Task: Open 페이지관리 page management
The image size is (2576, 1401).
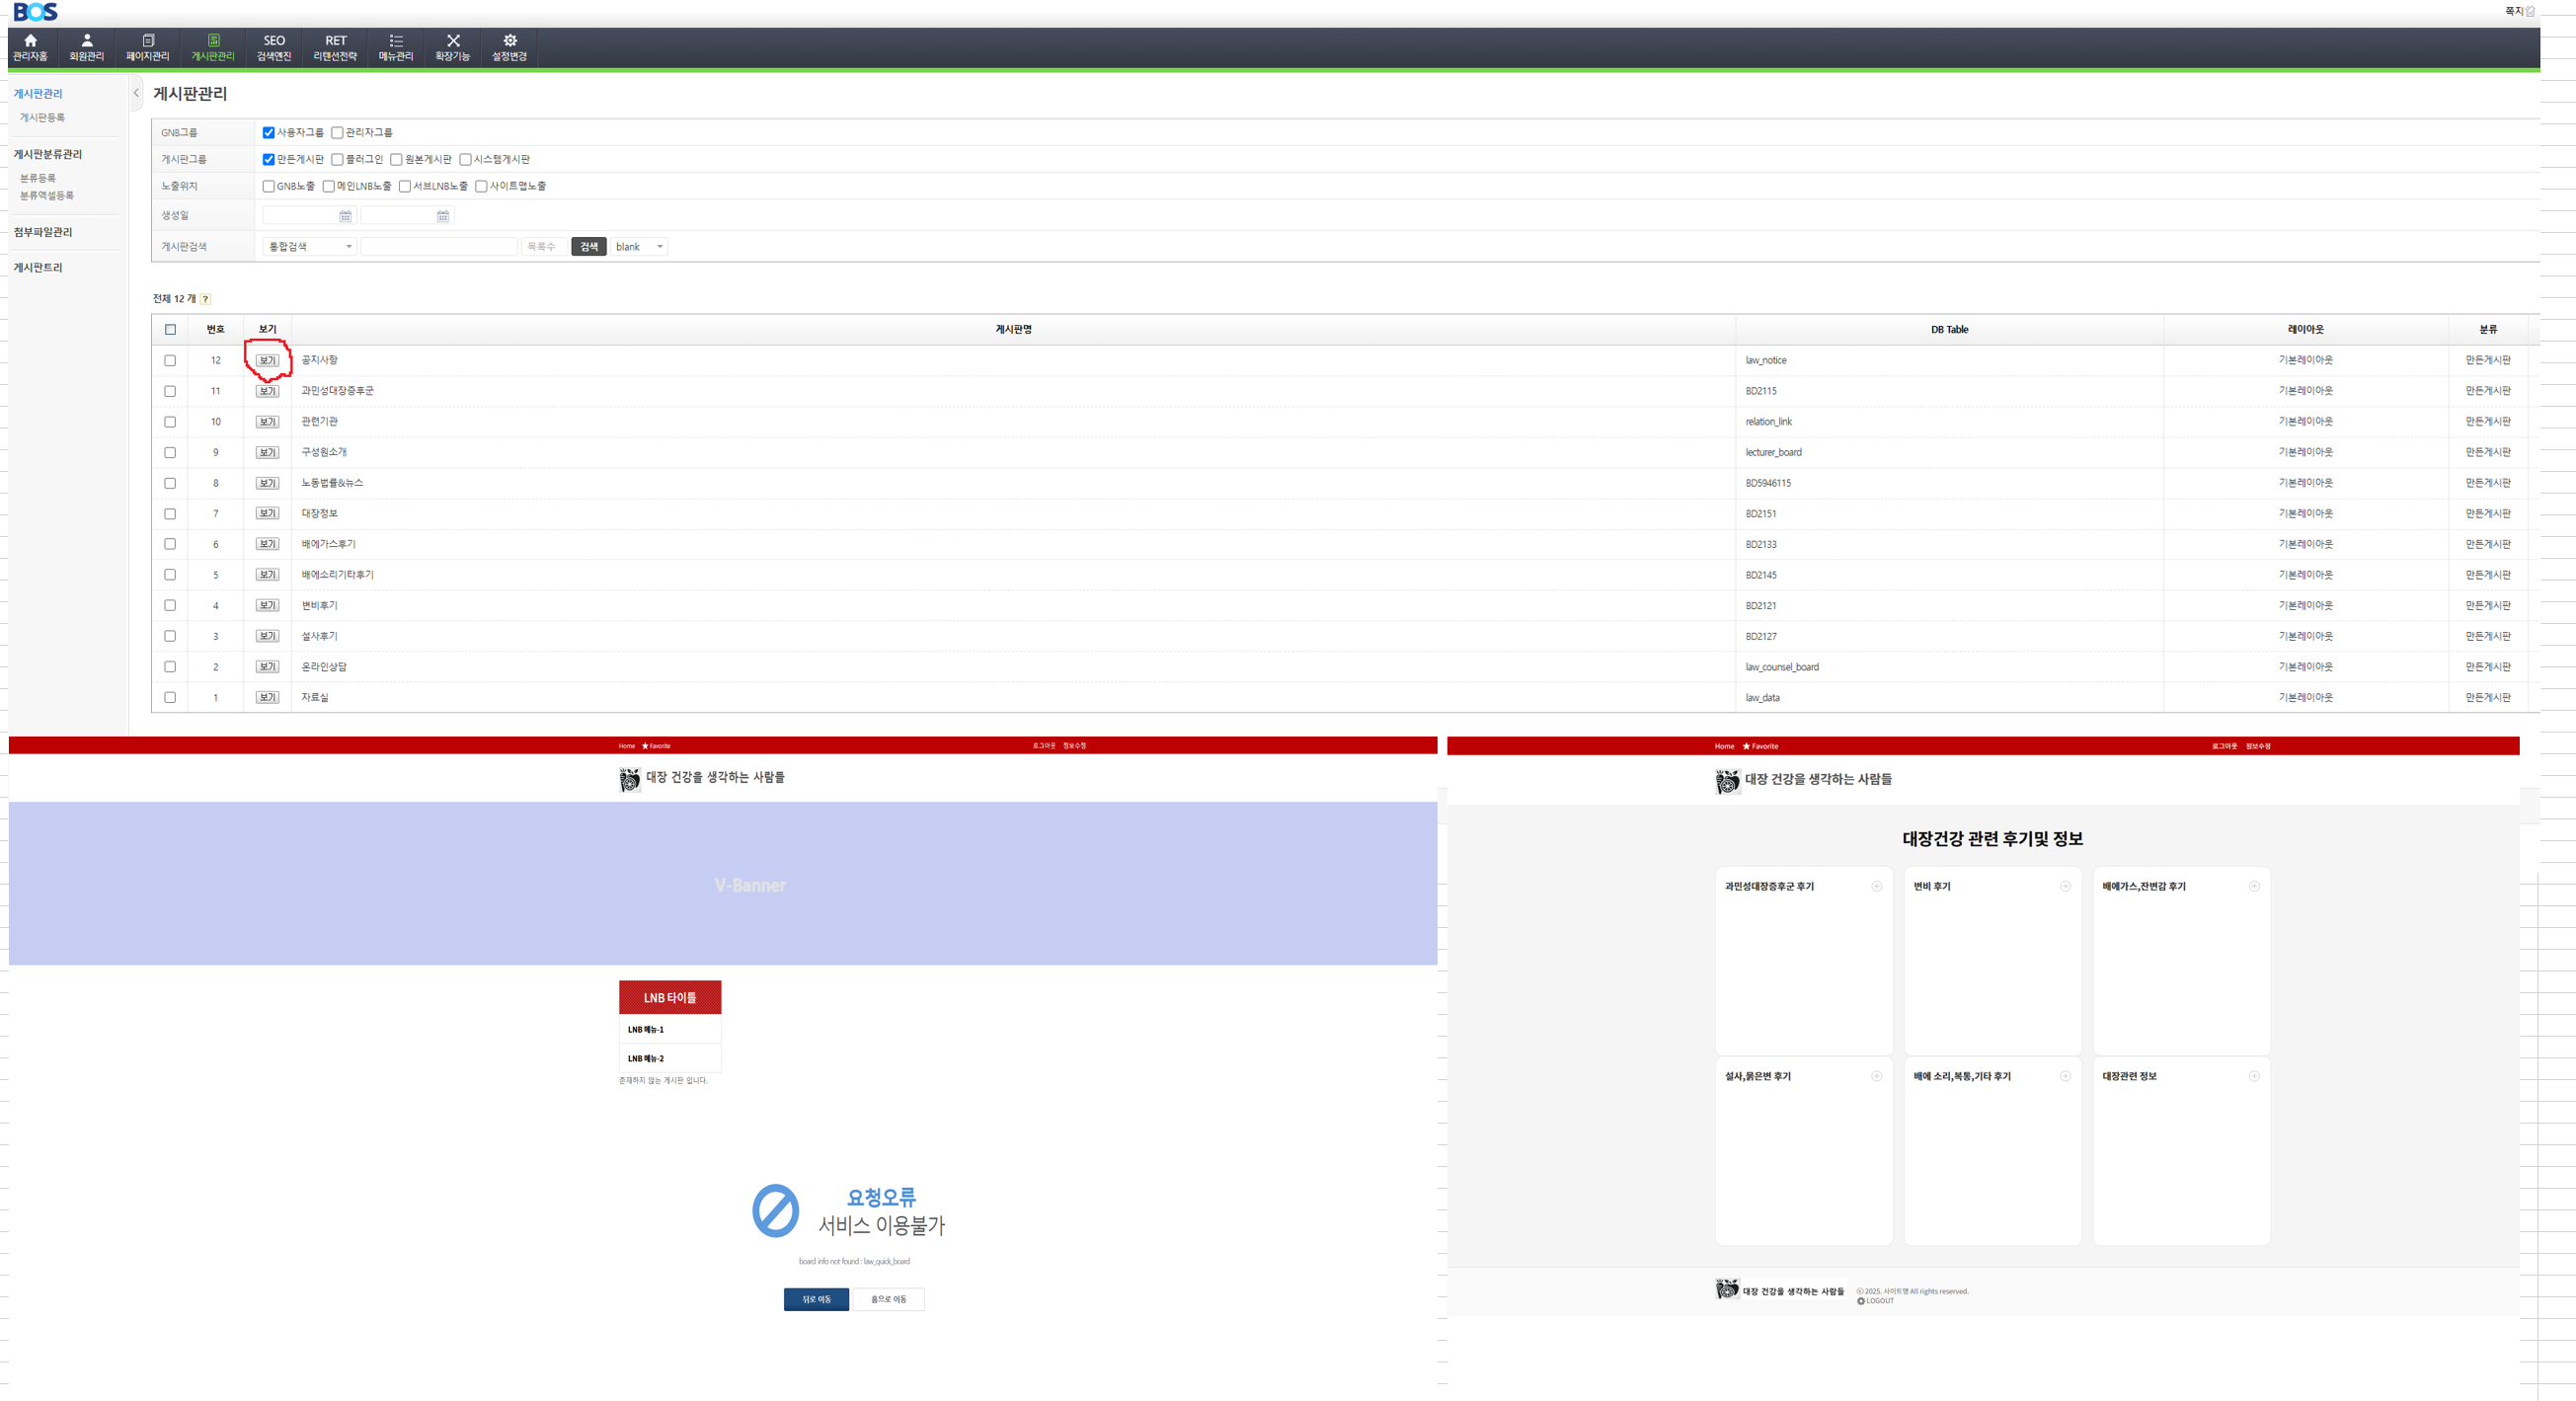Action: coord(148,47)
